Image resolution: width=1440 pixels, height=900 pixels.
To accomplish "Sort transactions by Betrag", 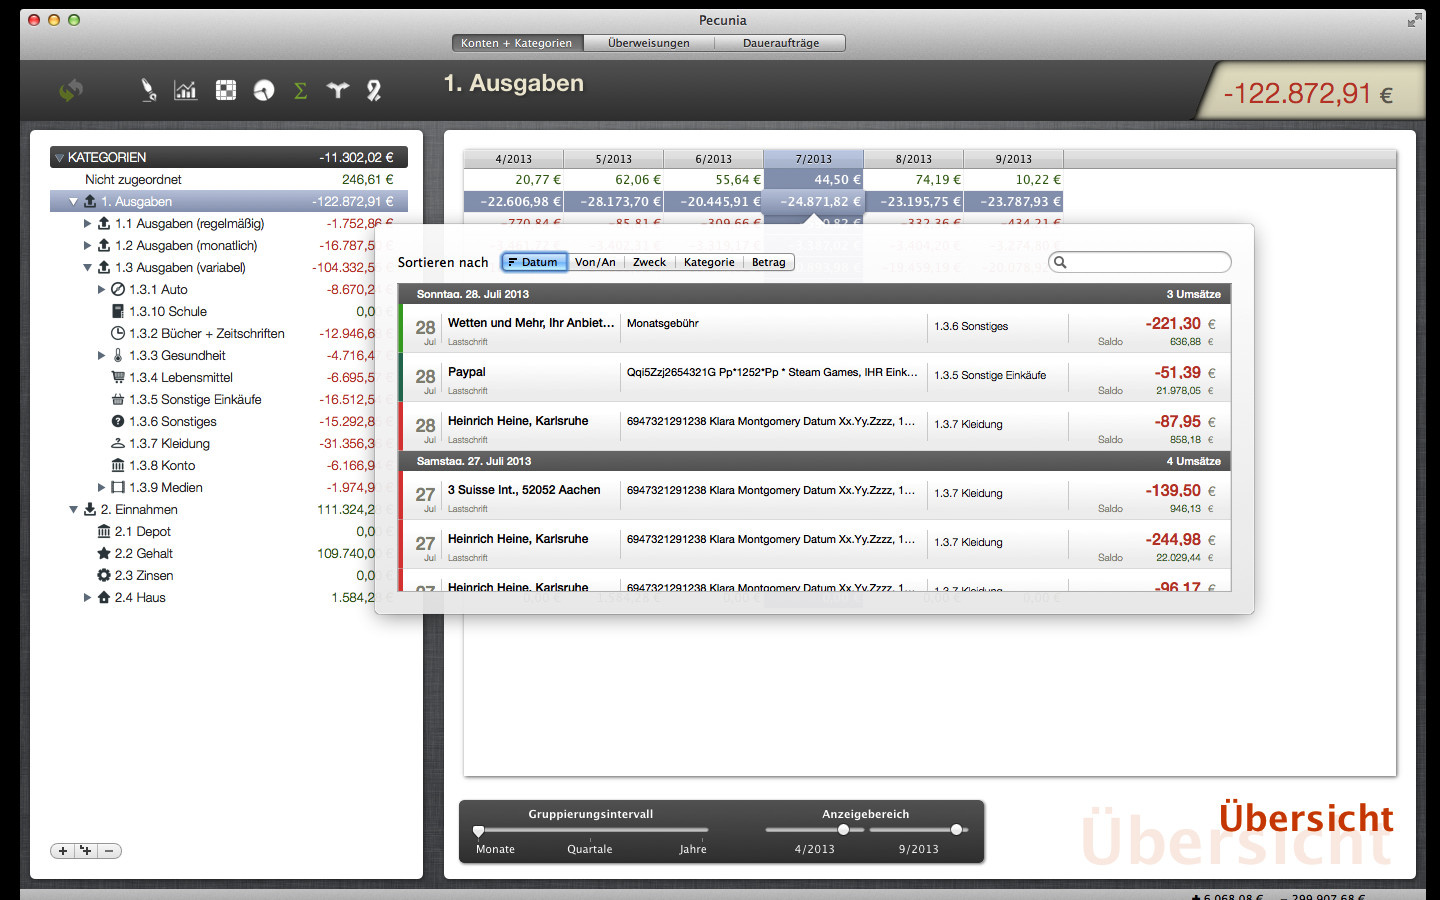I will [x=769, y=262].
